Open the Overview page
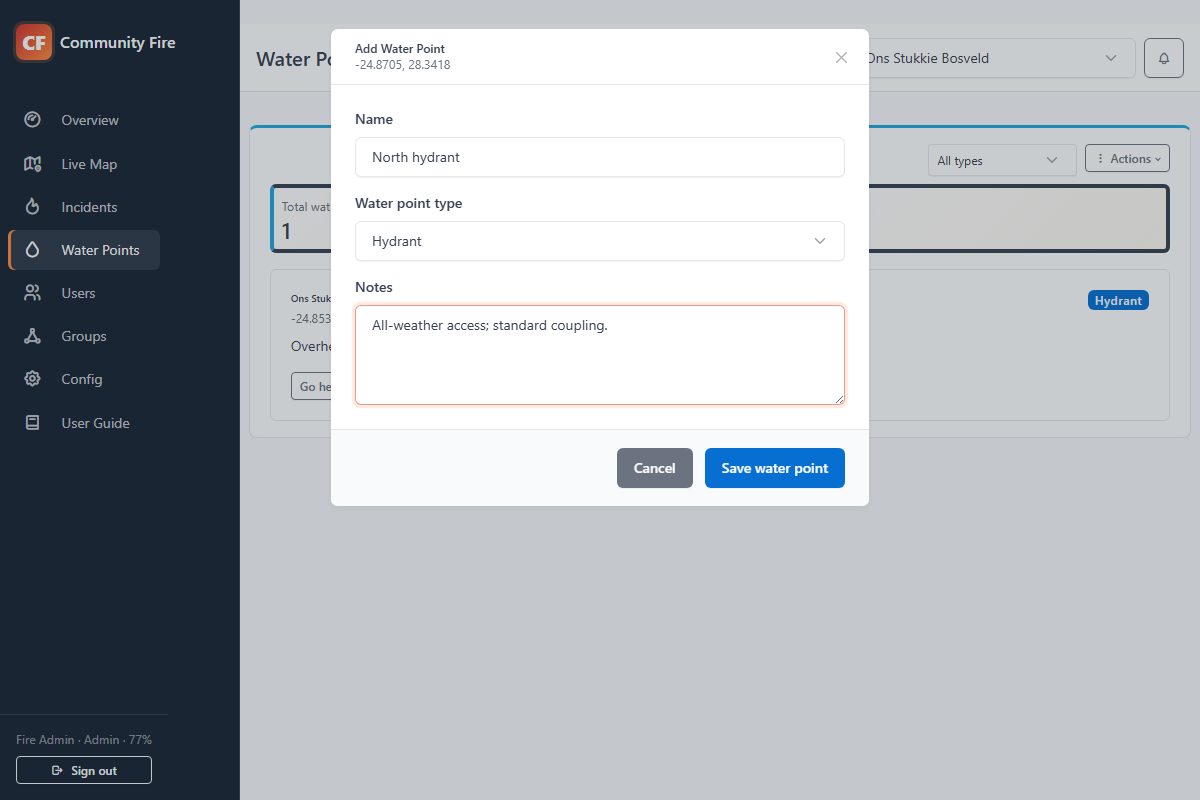This screenshot has width=1200, height=800. click(x=84, y=120)
